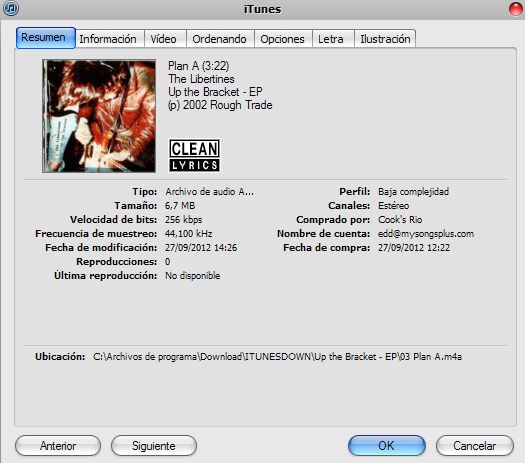Open the Opciones tab
This screenshot has height=463, width=525.
283,39
